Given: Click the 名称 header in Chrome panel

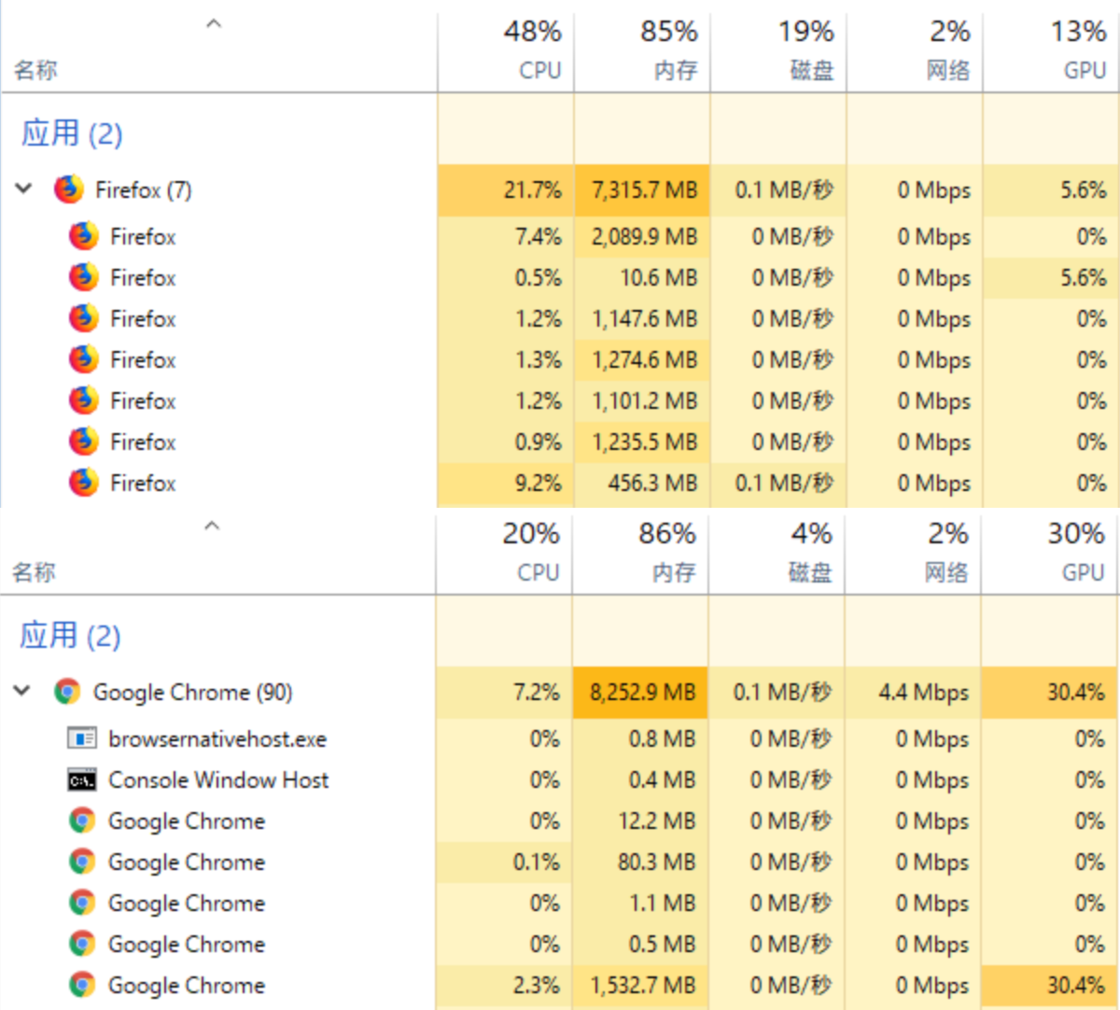Looking at the screenshot, I should click(34, 572).
